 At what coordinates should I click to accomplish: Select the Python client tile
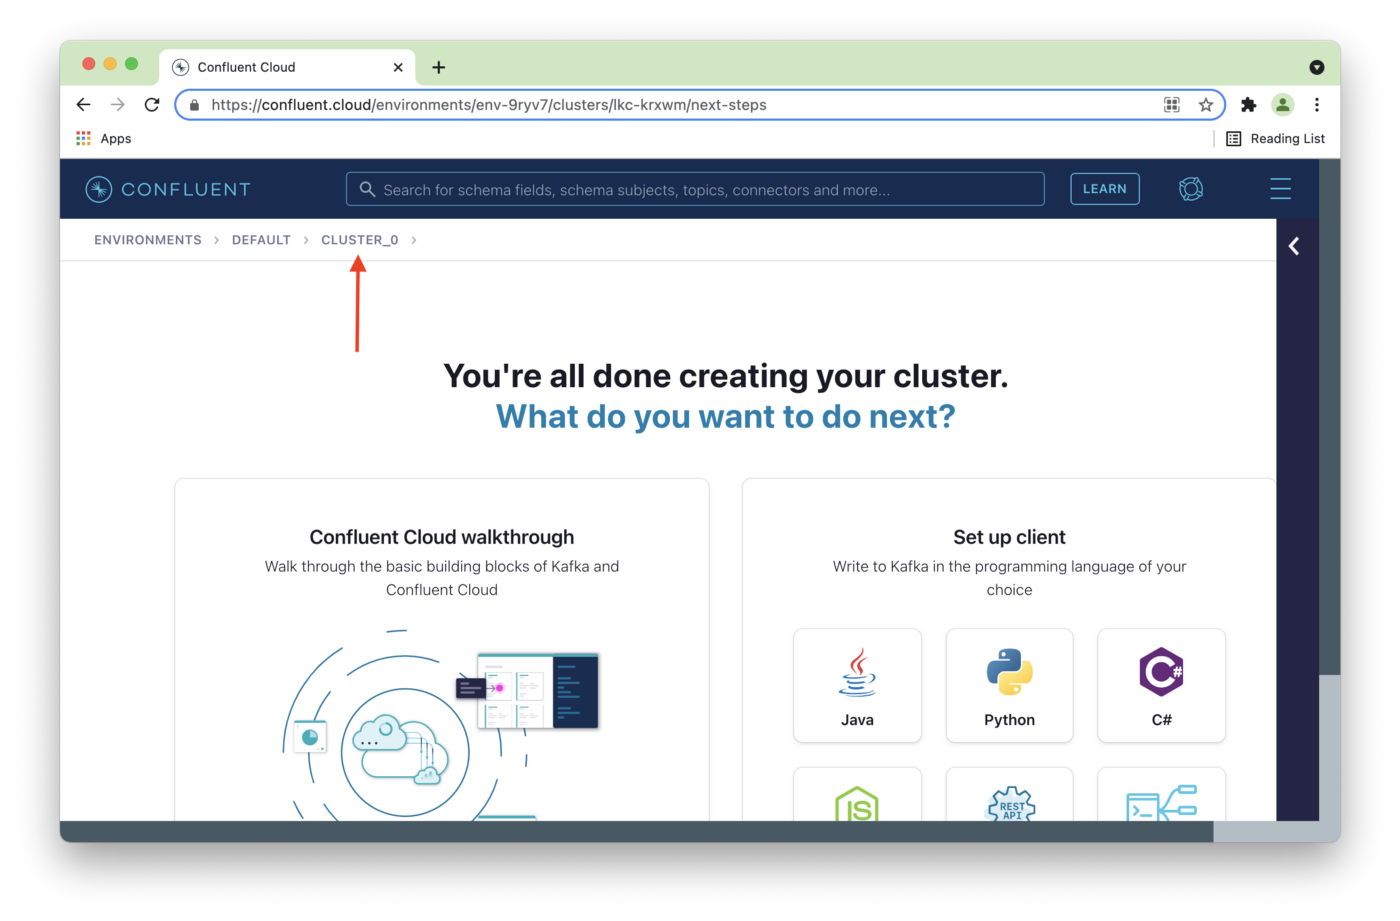click(1009, 686)
